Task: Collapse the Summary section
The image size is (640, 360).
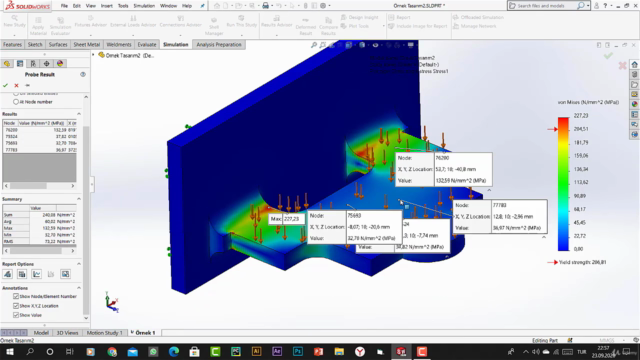Action: point(79,199)
